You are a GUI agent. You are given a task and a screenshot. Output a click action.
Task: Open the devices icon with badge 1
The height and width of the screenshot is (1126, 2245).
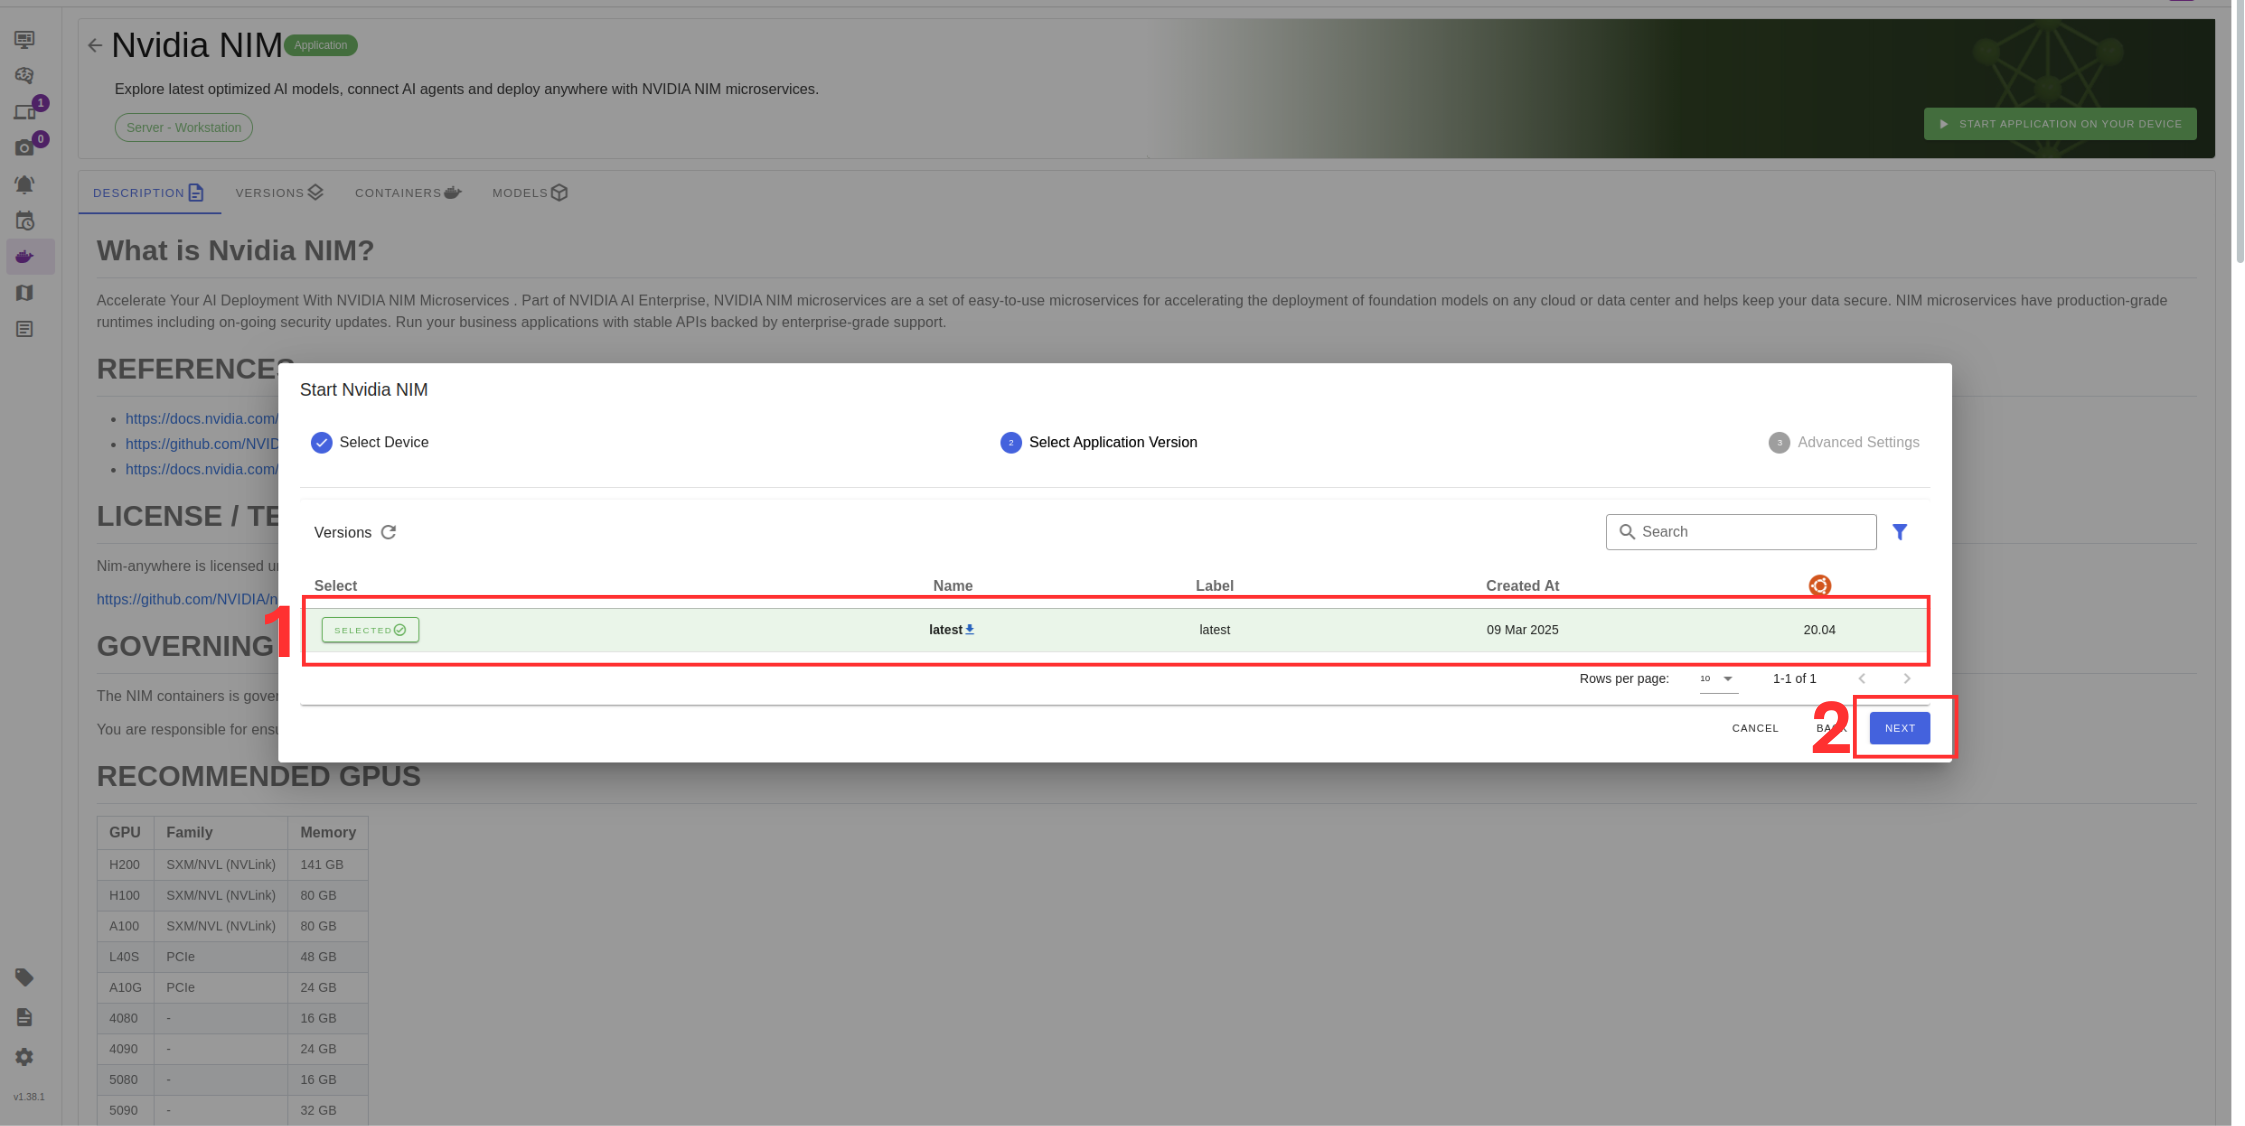pyautogui.click(x=25, y=111)
